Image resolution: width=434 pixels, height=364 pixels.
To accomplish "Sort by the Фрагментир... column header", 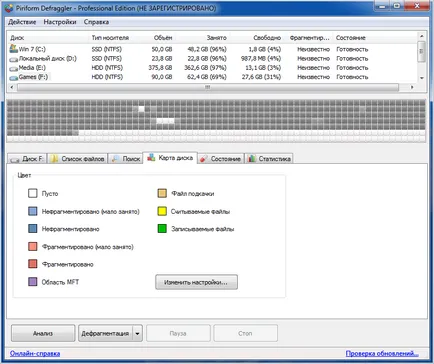I will coord(309,38).
